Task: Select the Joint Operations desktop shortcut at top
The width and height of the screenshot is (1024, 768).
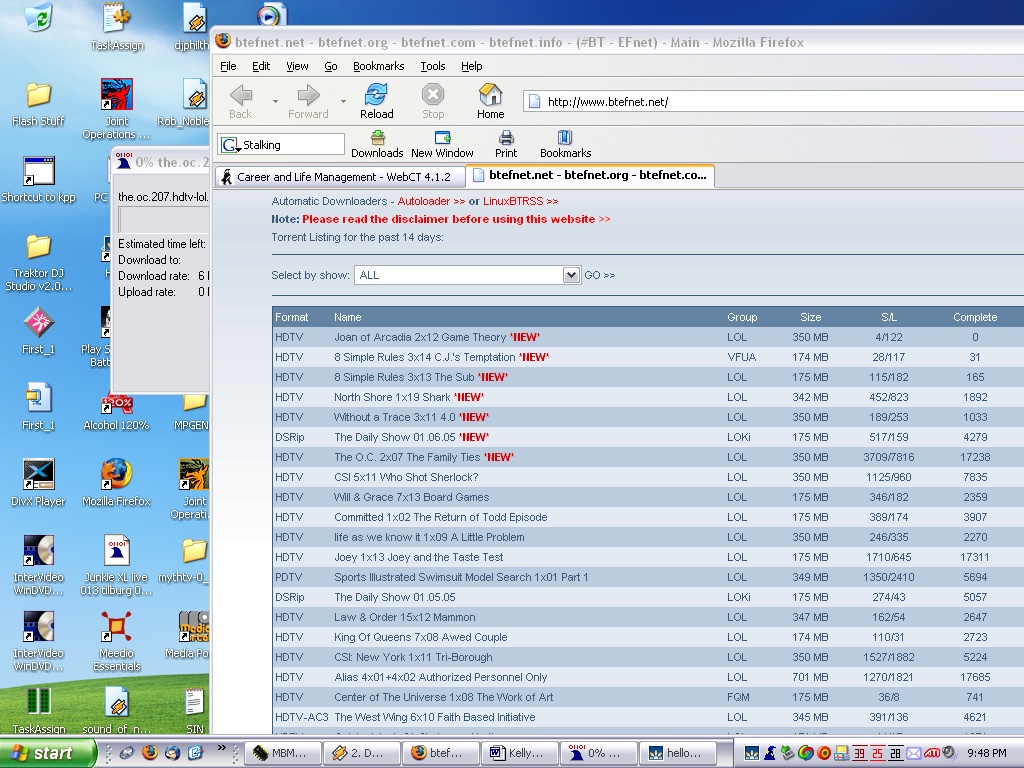Action: click(116, 109)
